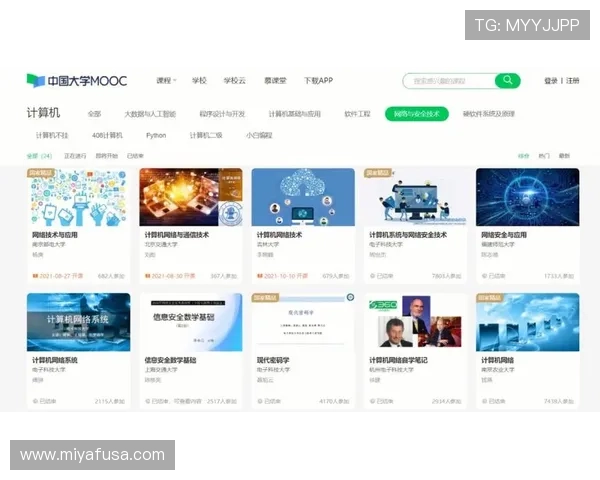This screenshot has height=480, width=600.
Task: Click the green search magnifier button
Action: click(x=508, y=81)
